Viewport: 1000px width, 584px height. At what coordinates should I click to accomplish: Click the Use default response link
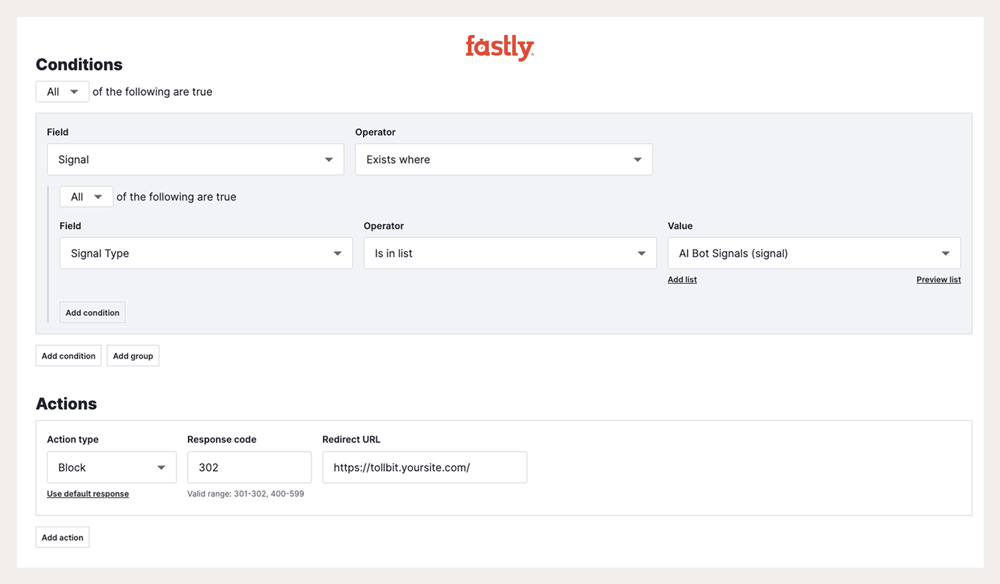(x=88, y=494)
